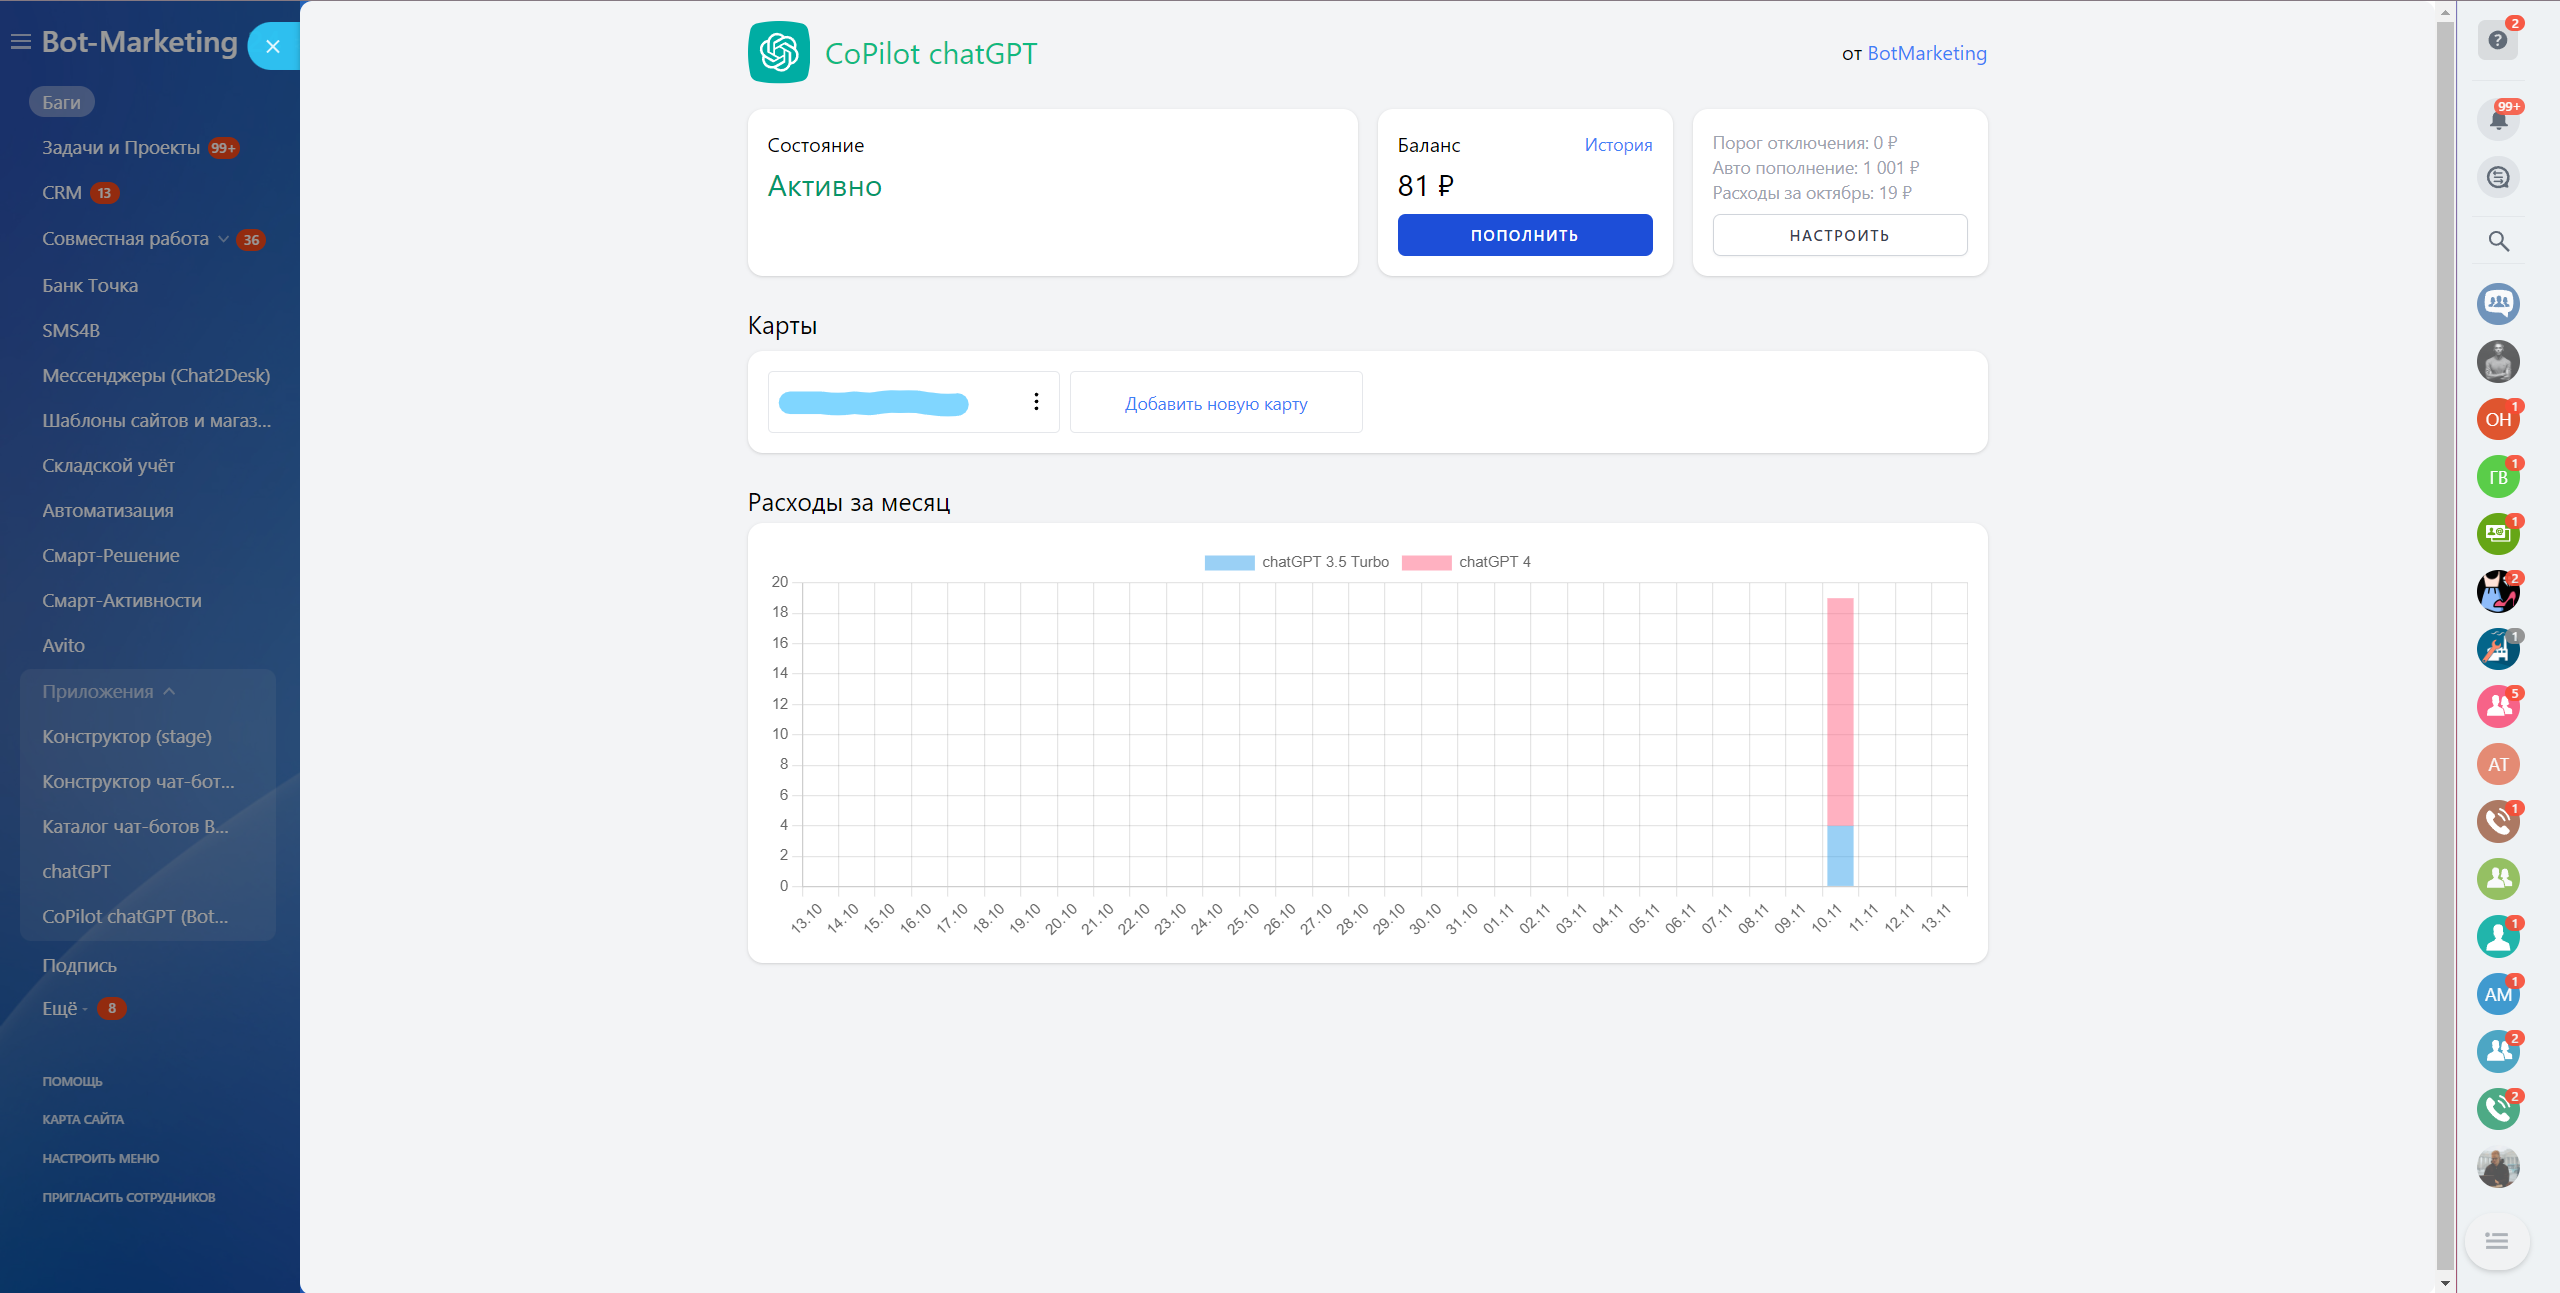The image size is (2560, 1293).
Task: Open Задачи и Проекты menu item
Action: pyautogui.click(x=121, y=148)
